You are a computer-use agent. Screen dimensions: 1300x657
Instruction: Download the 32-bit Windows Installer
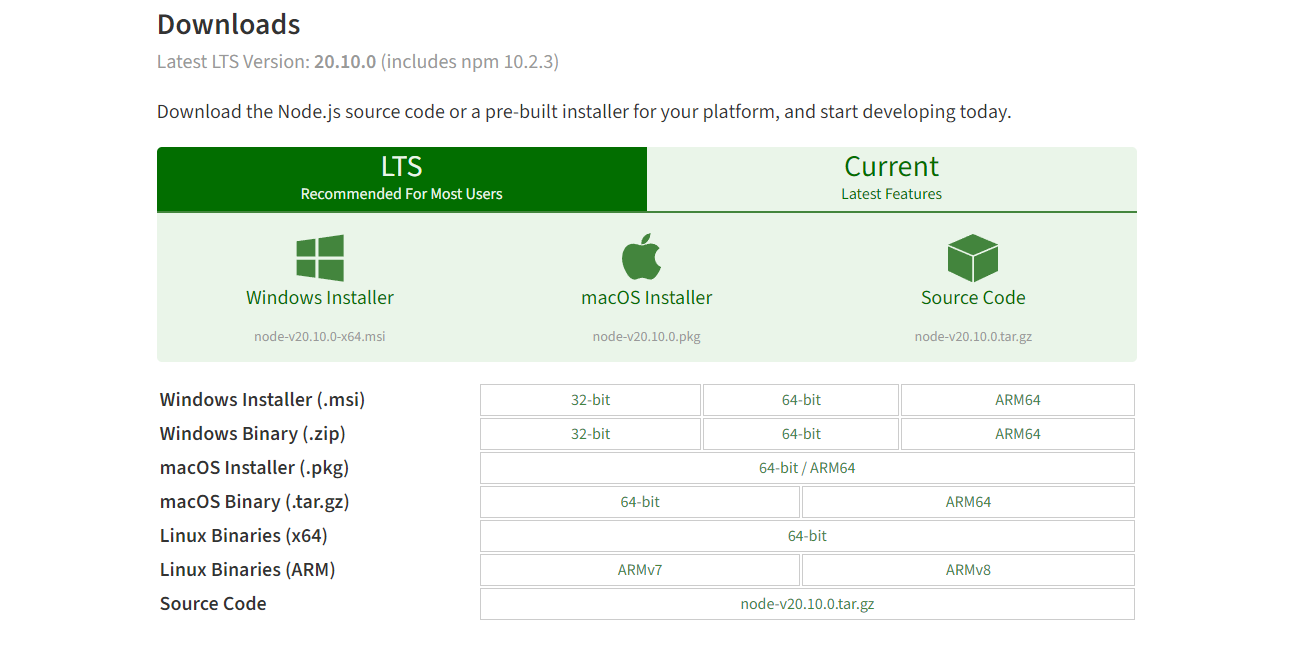(x=590, y=399)
